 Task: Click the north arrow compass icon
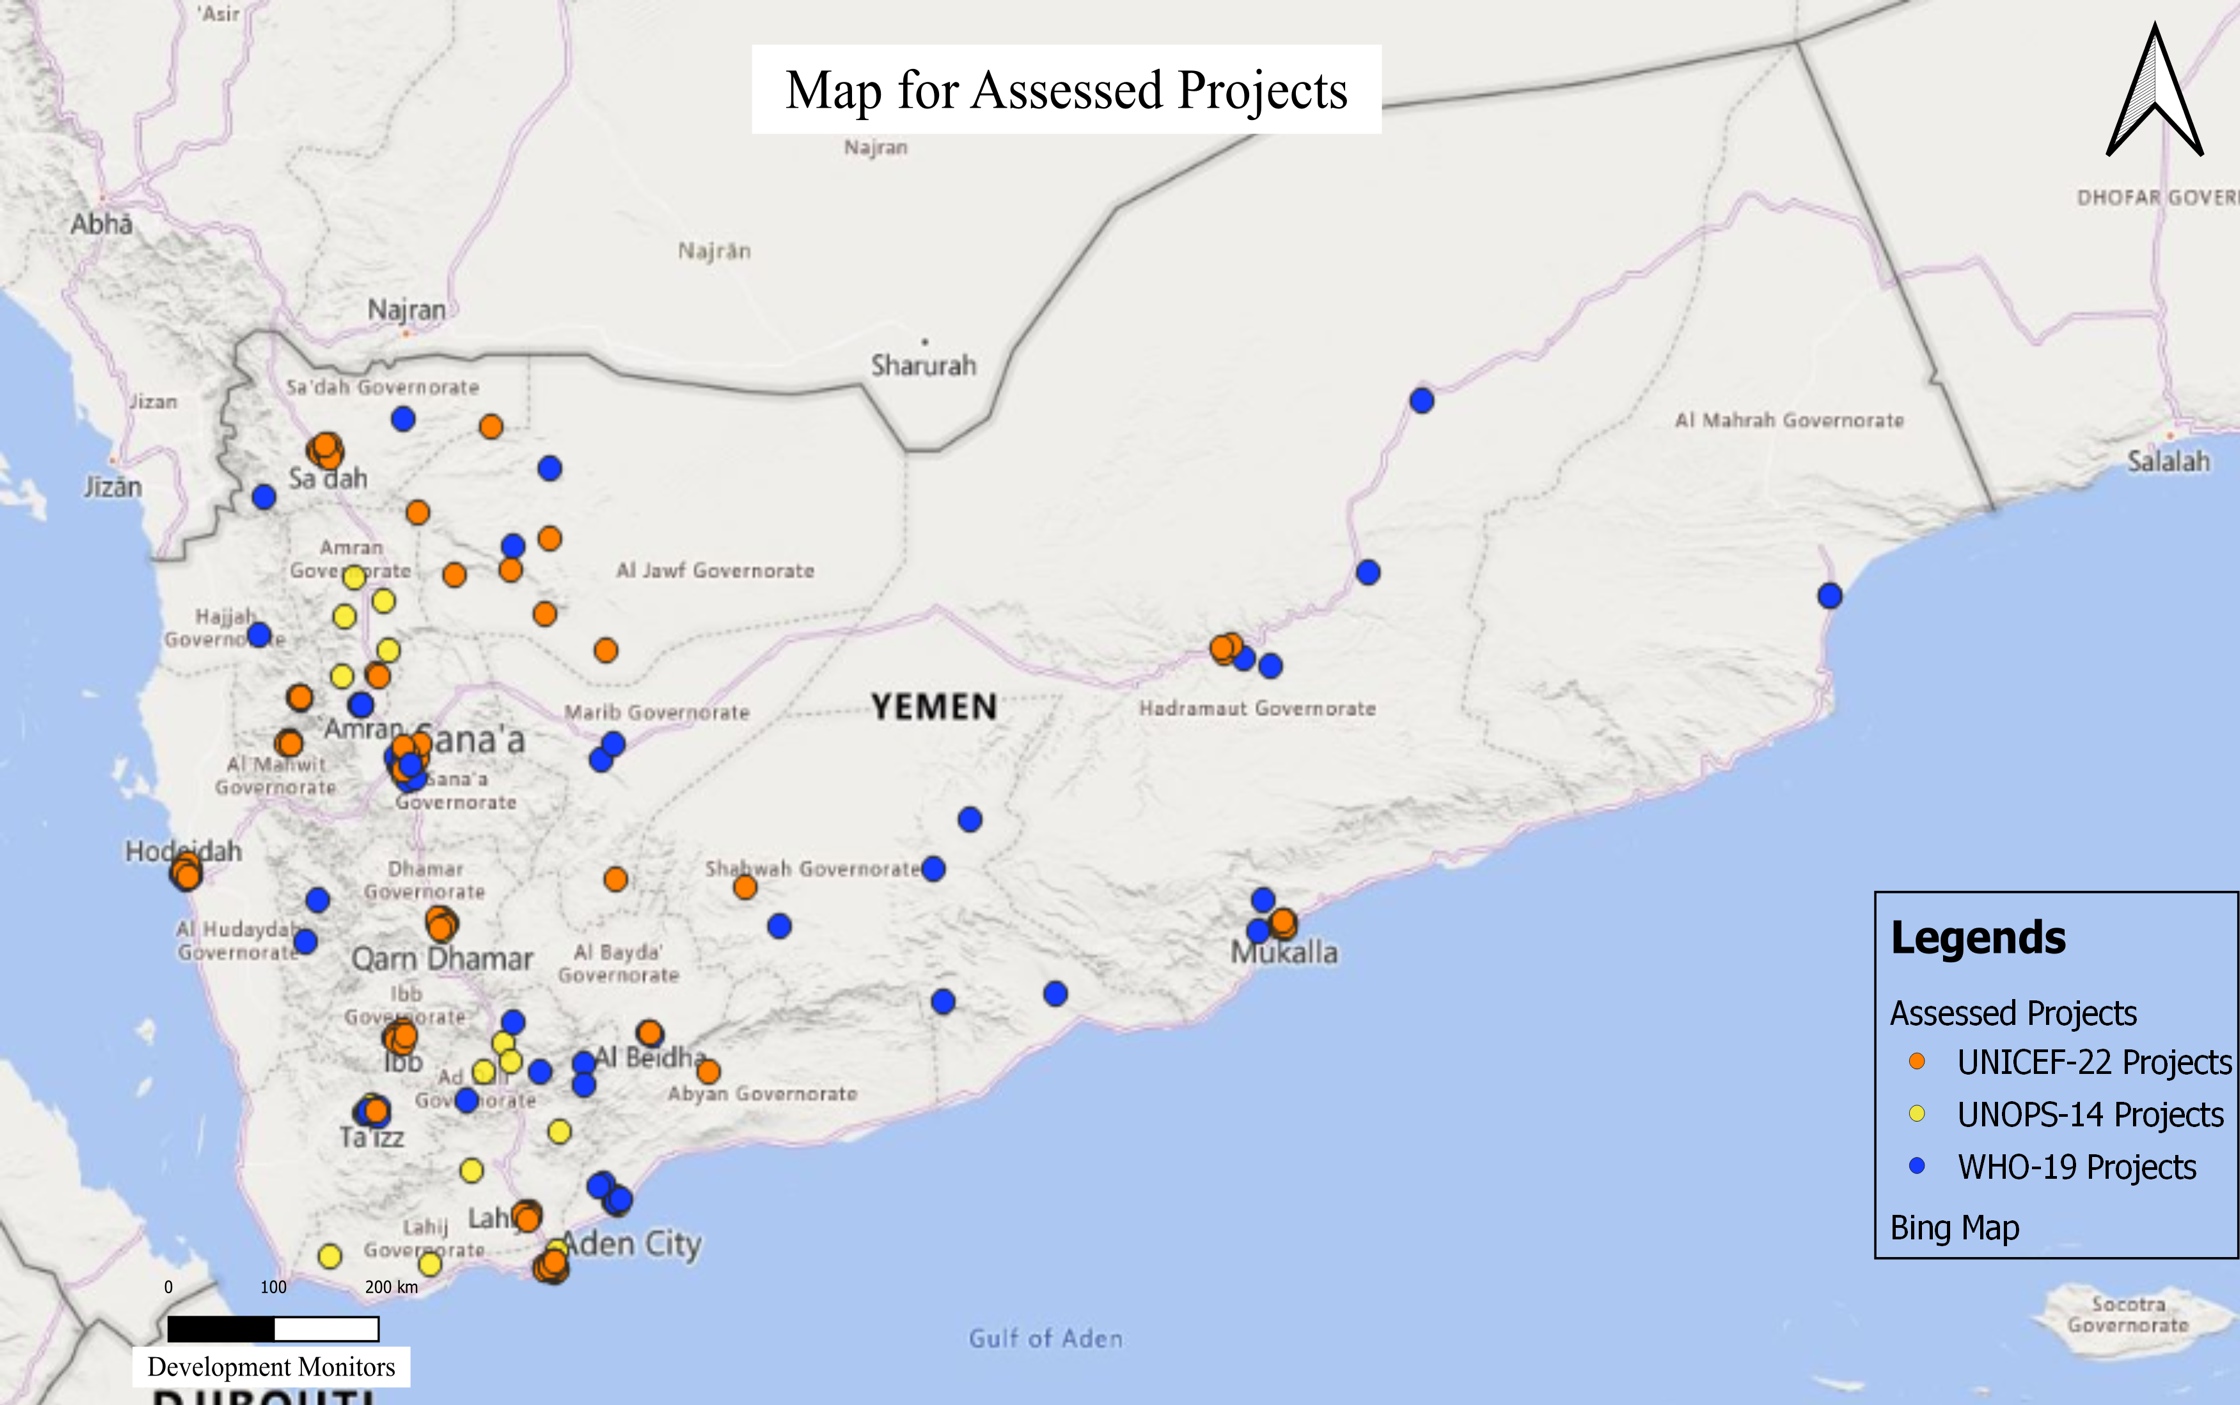2154,91
